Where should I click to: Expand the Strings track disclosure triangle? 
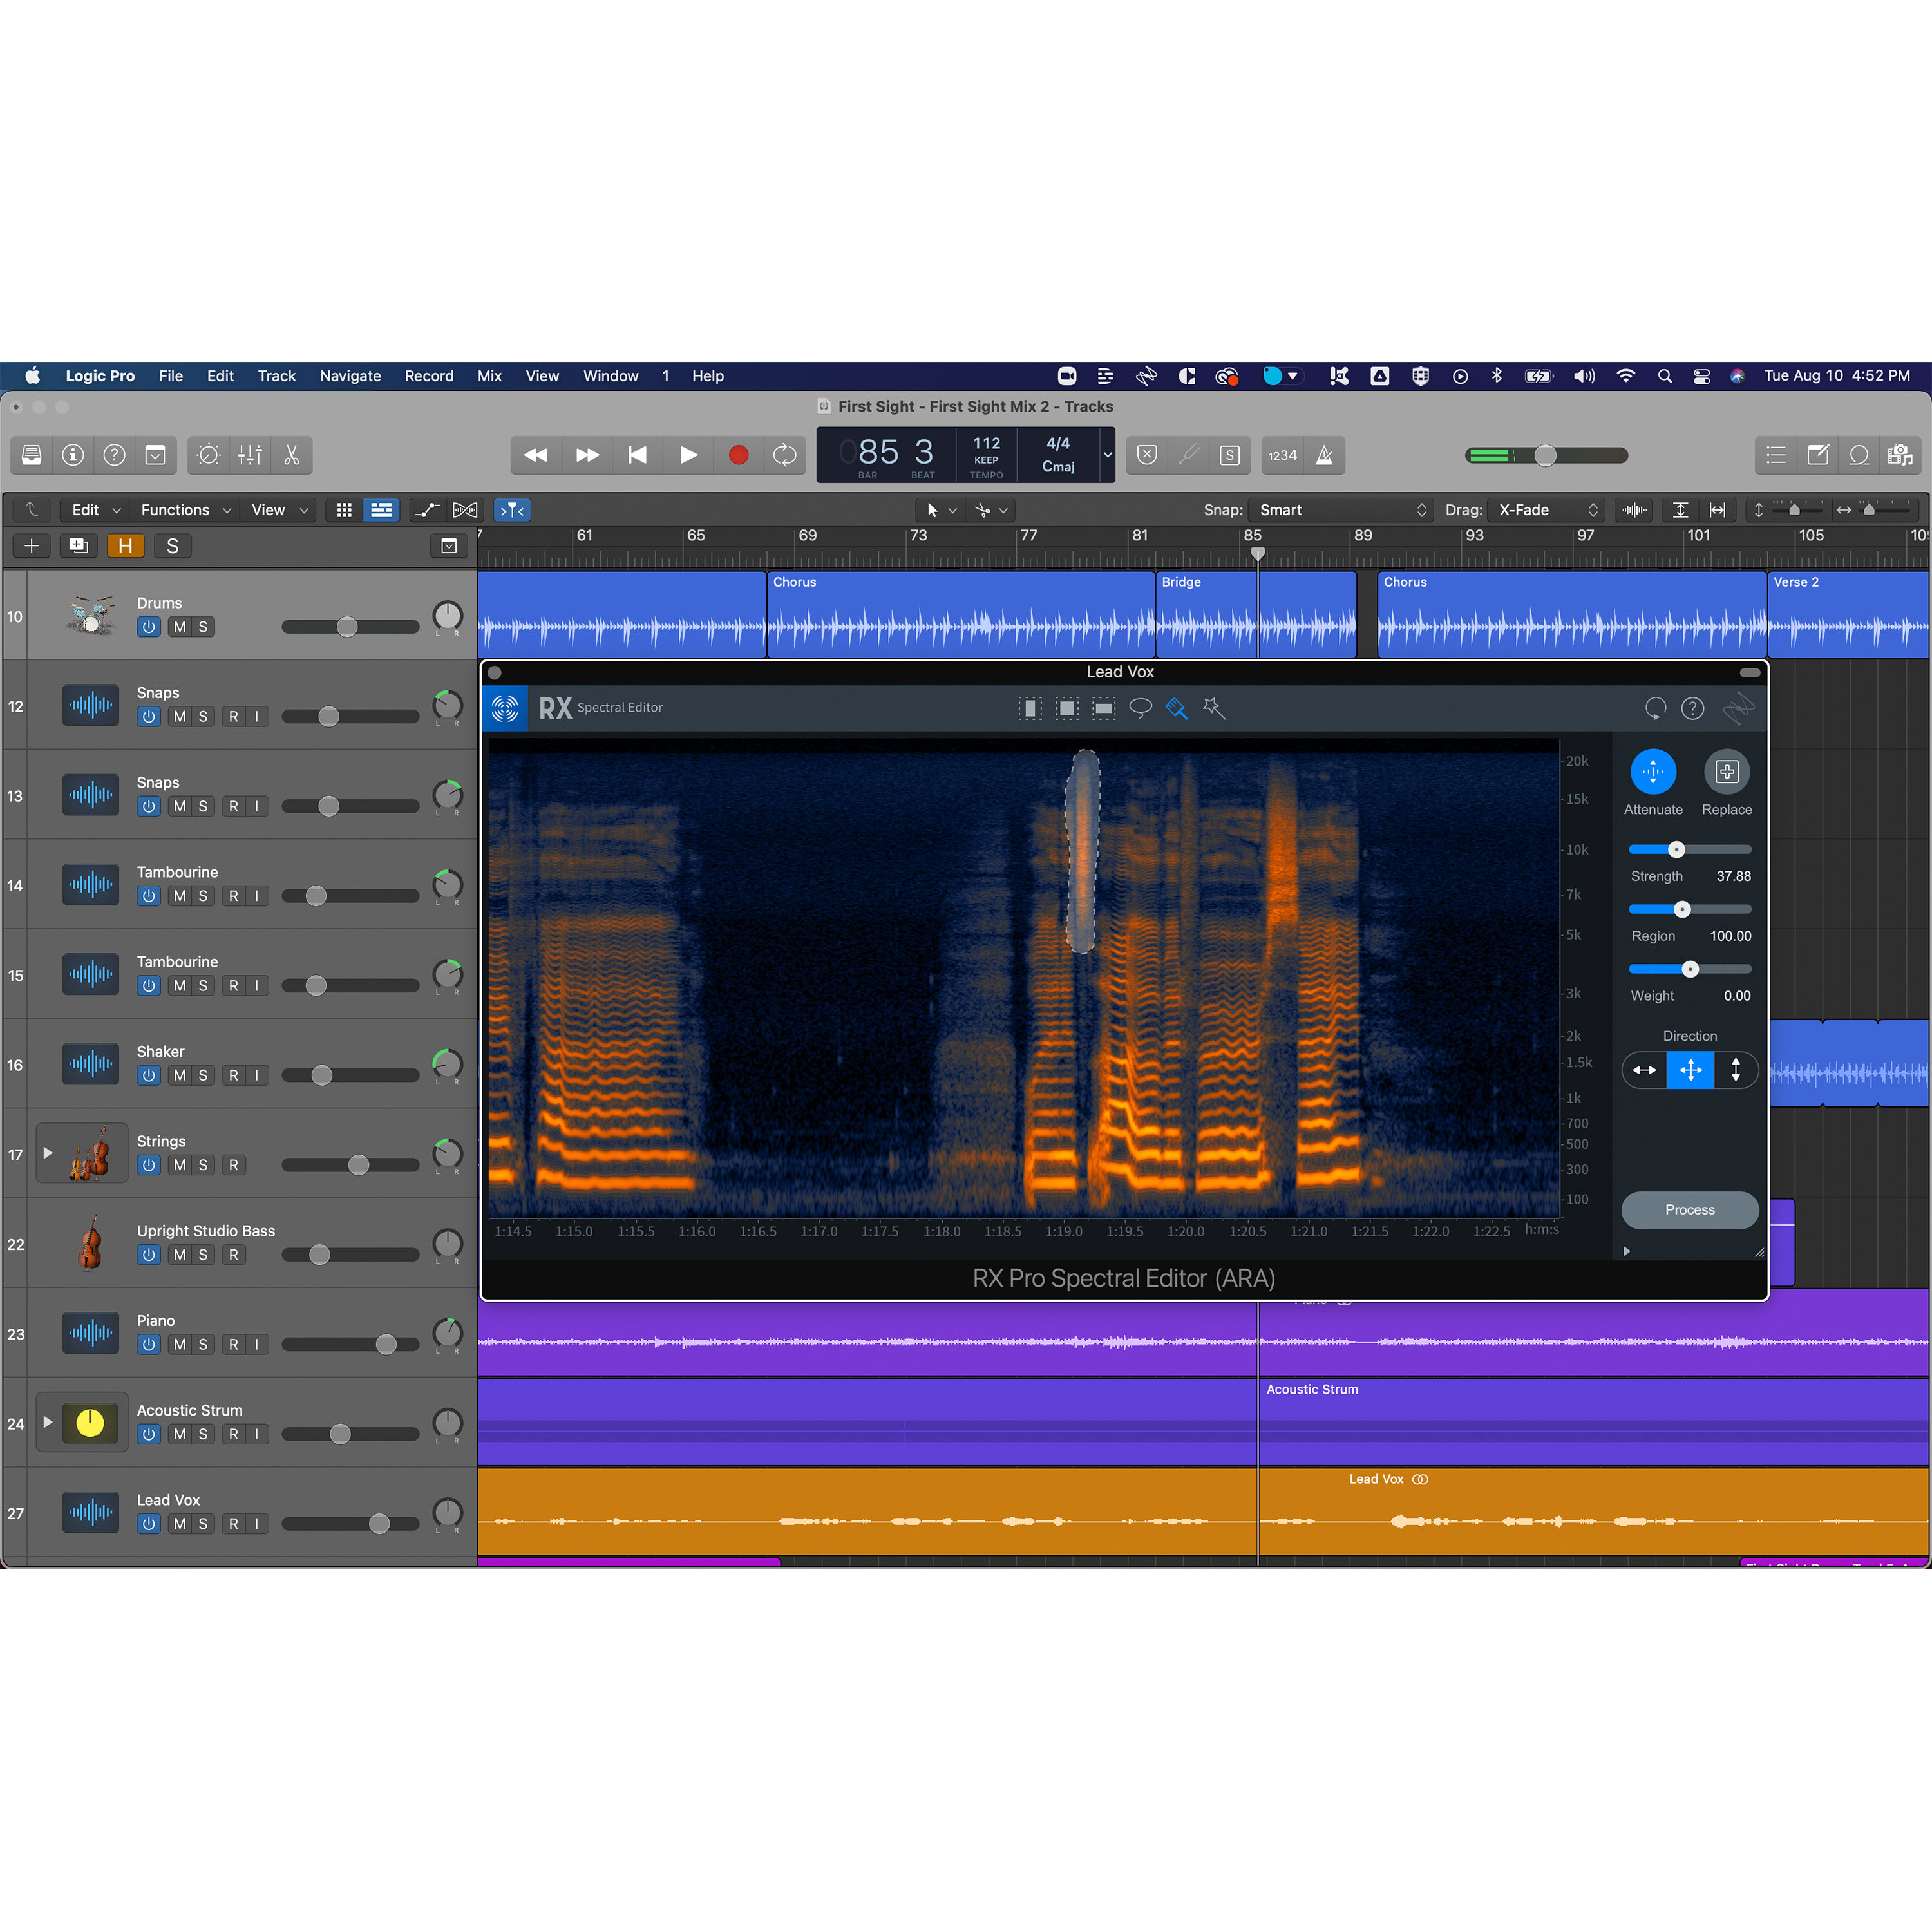tap(48, 1152)
